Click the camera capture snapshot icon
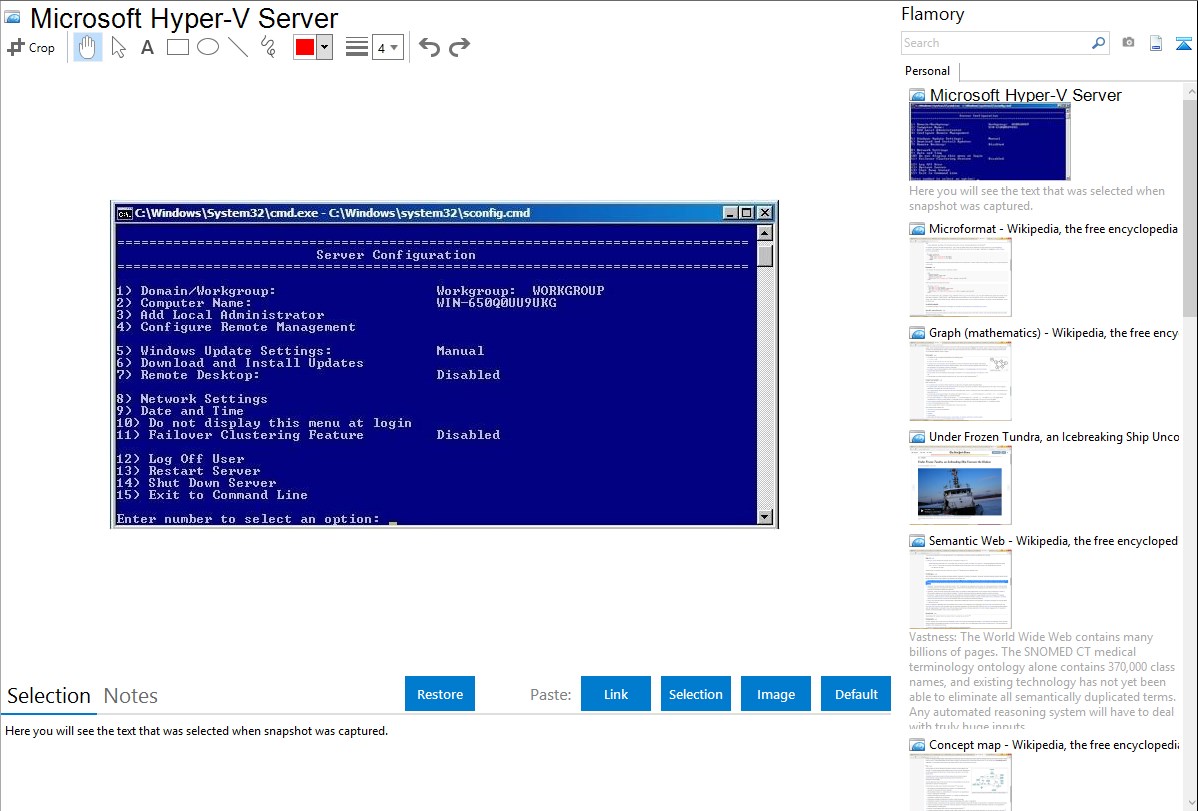The image size is (1198, 811). click(x=1128, y=43)
